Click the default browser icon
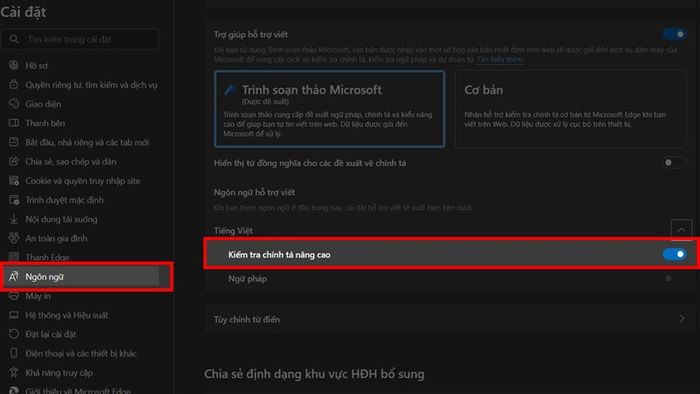Screen dimensions: 700x394 point(14,199)
